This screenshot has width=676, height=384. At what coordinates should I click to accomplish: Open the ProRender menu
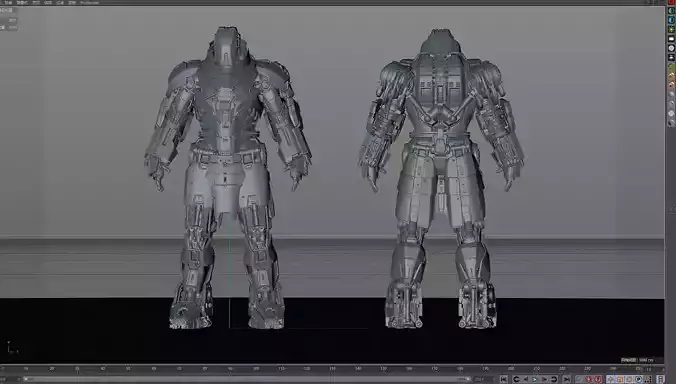[89, 3]
